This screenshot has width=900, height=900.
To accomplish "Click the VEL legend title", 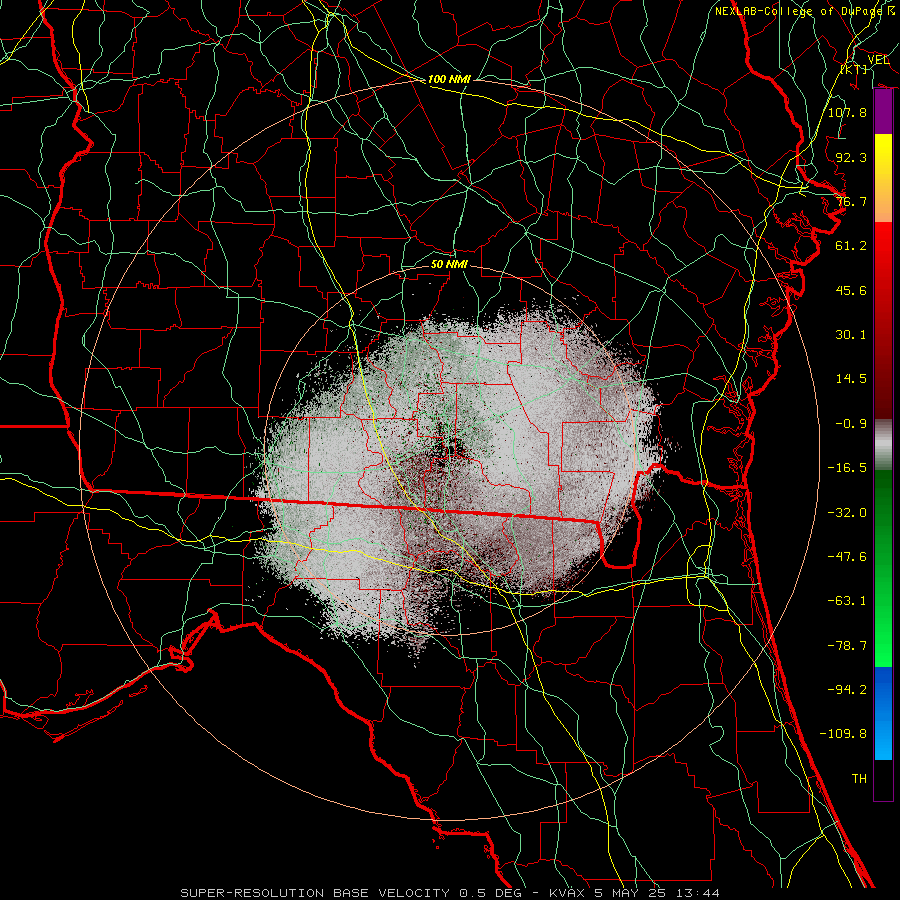I will (x=878, y=60).
